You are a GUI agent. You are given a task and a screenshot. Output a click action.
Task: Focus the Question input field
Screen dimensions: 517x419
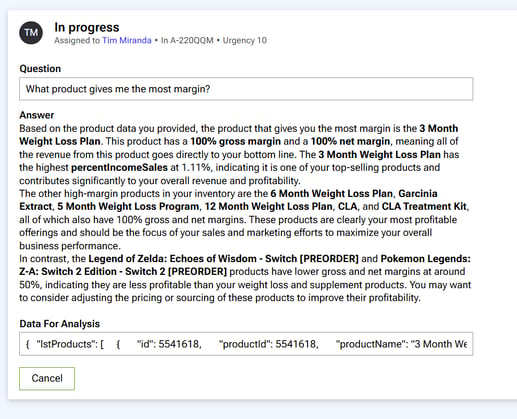point(246,89)
